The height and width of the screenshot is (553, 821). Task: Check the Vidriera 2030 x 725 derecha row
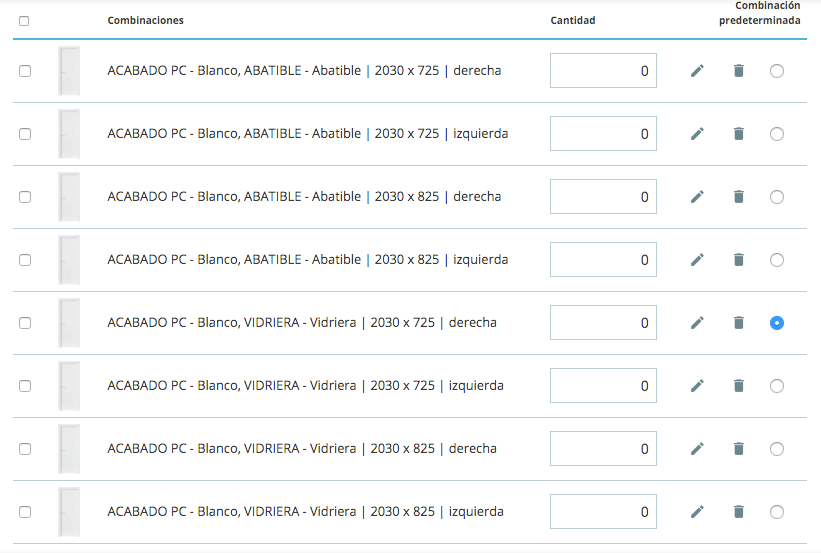(25, 323)
